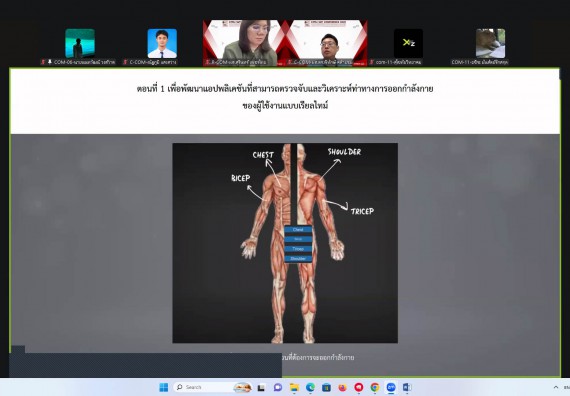The height and width of the screenshot is (396, 570).
Task: Select the COM-06 participant thumbnail with silhouette
Action: [x=80, y=43]
